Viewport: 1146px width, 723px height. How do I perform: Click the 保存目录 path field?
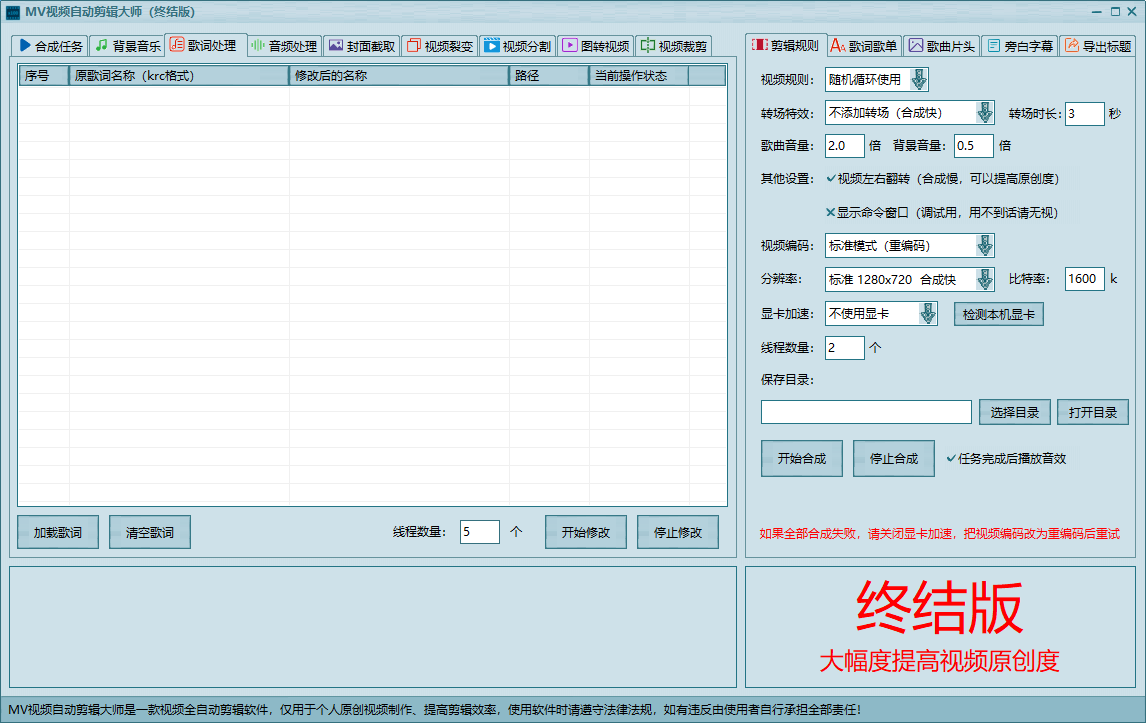tap(866, 412)
